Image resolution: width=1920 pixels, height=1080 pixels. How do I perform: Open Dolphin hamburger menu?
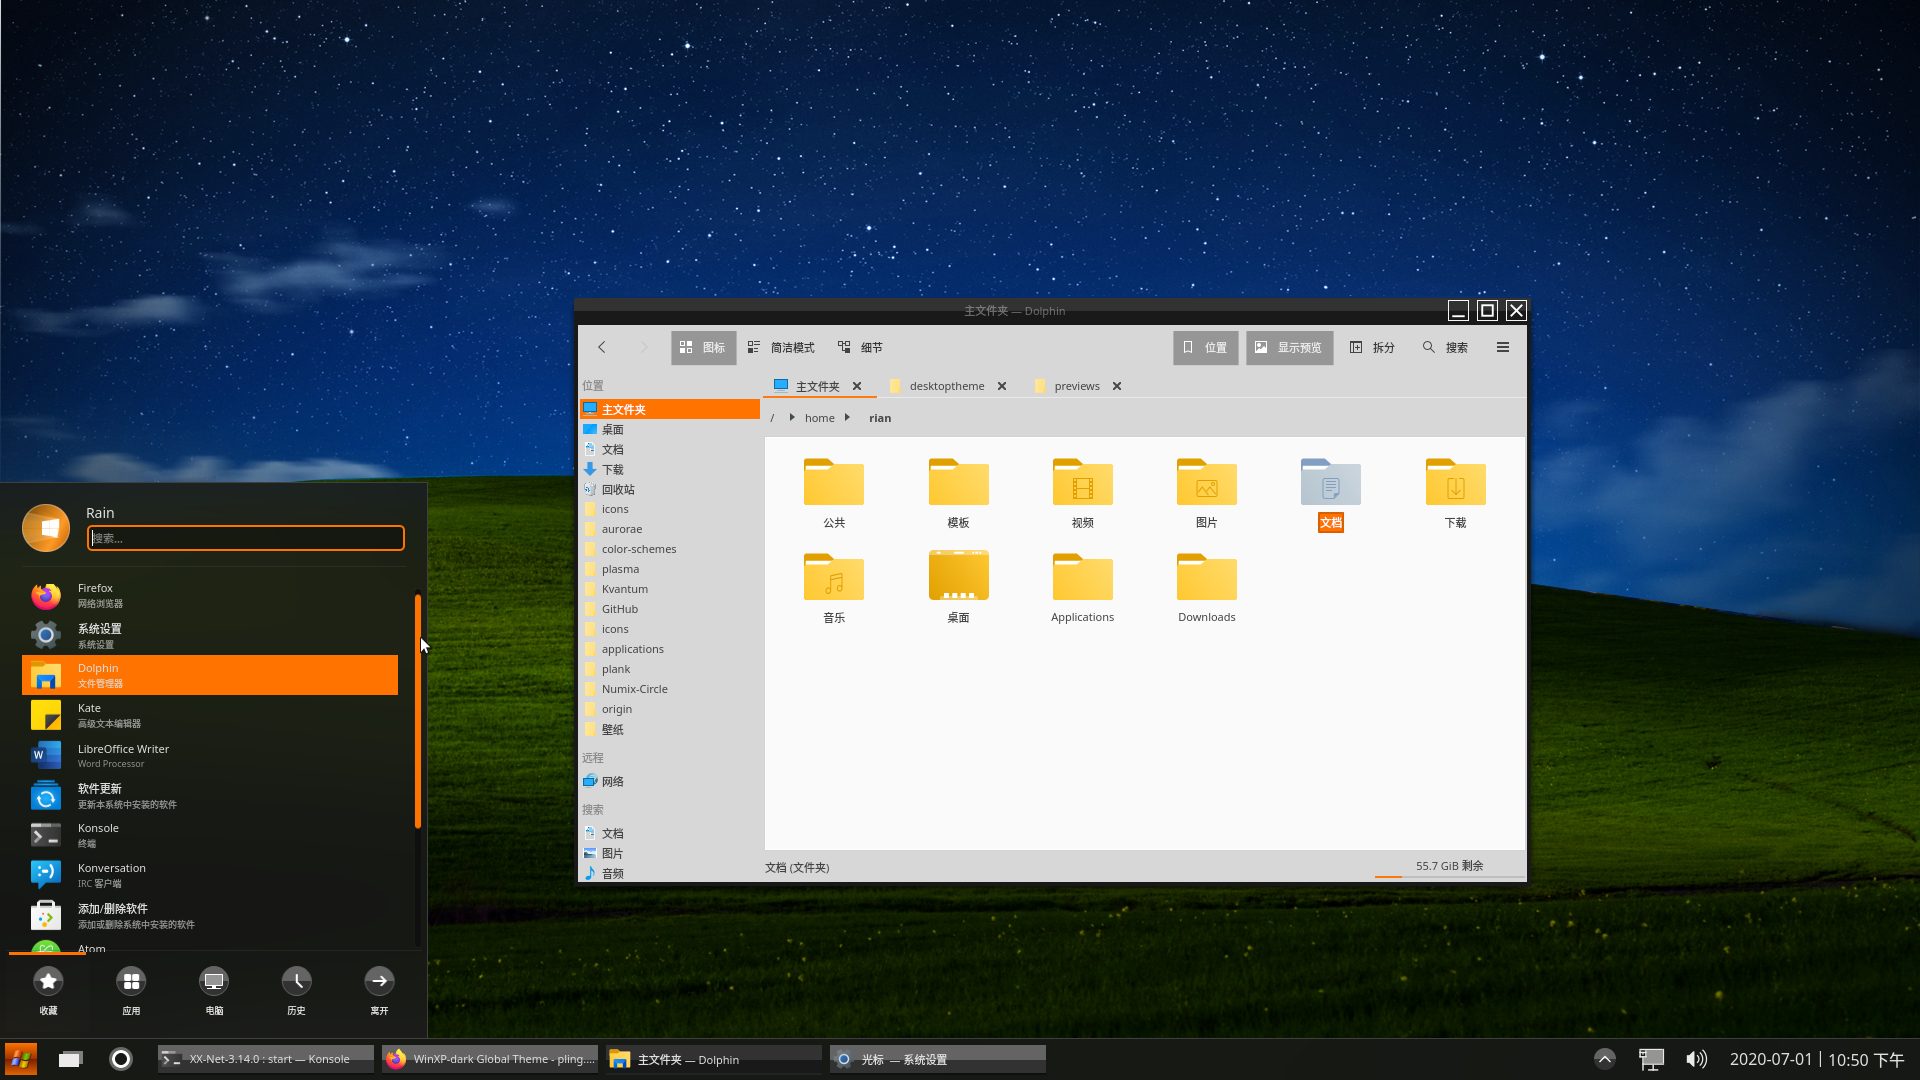[x=1502, y=347]
